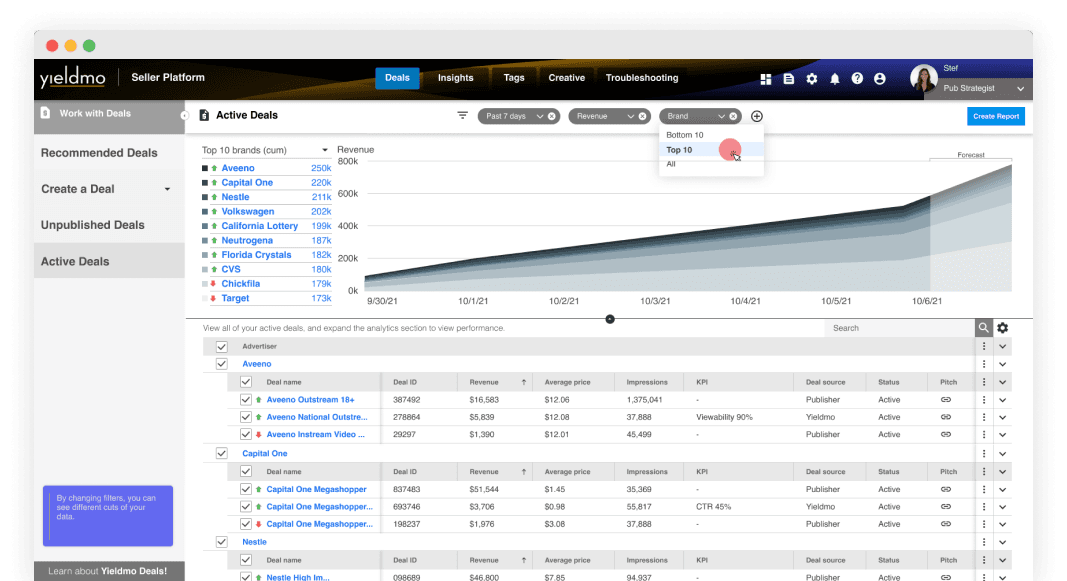1067x581 pixels.
Task: Toggle the Nestle group checkbox
Action: tap(222, 542)
